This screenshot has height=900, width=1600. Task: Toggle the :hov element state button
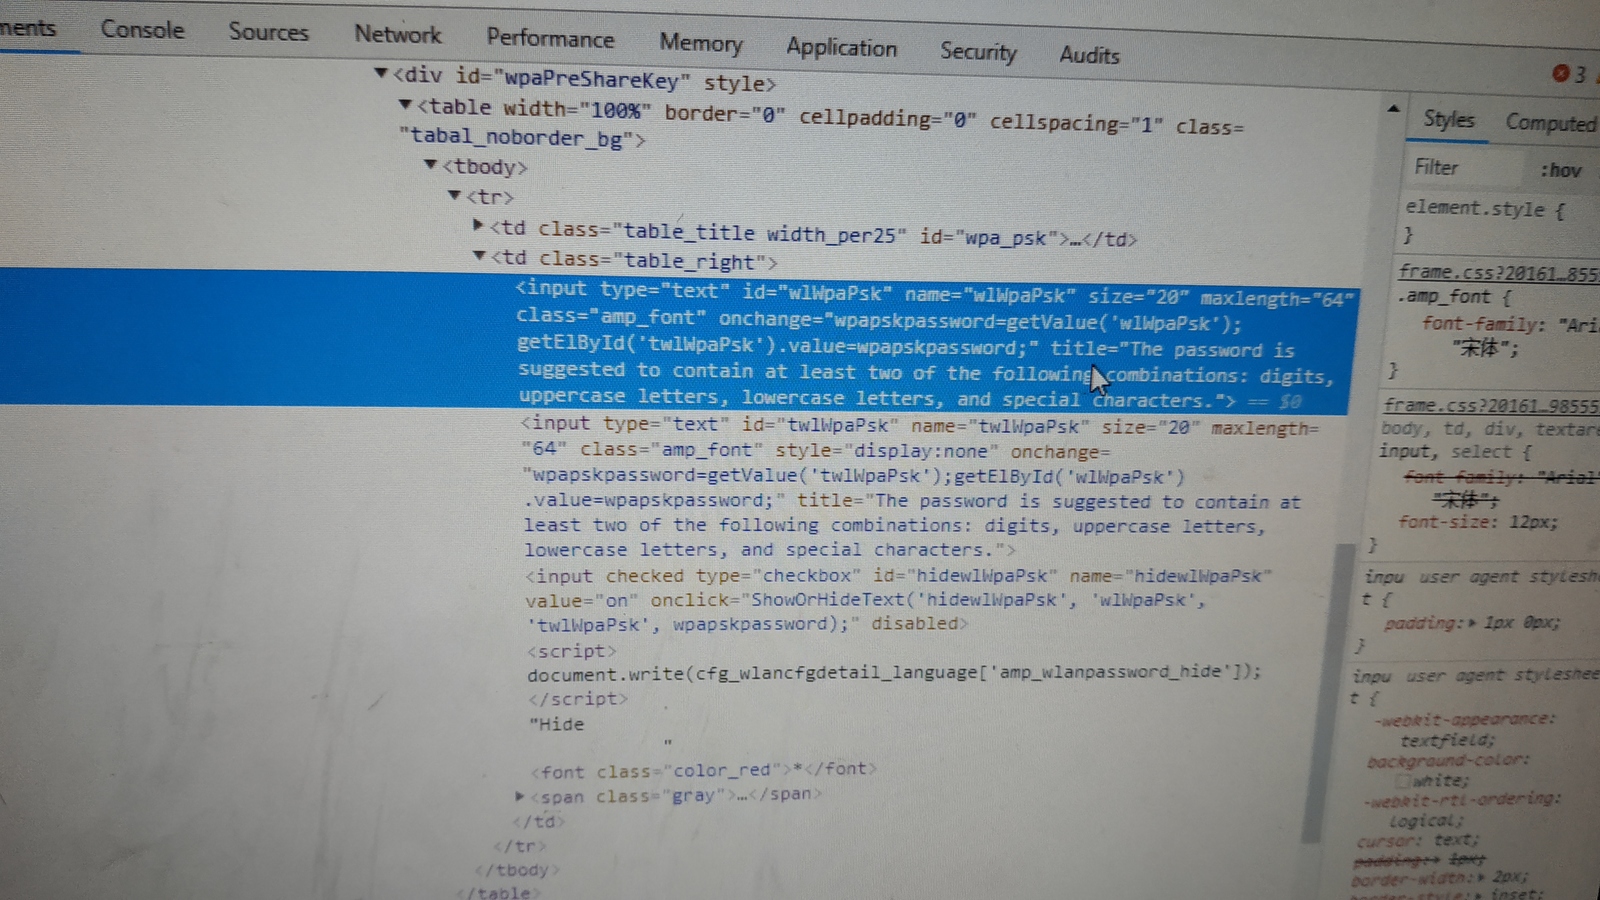tap(1560, 170)
